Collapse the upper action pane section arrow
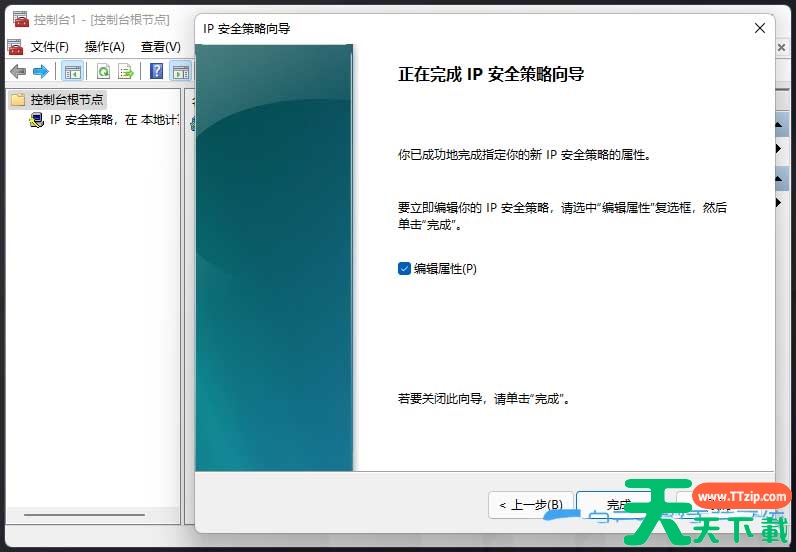The width and height of the screenshot is (796, 552). pos(779,124)
